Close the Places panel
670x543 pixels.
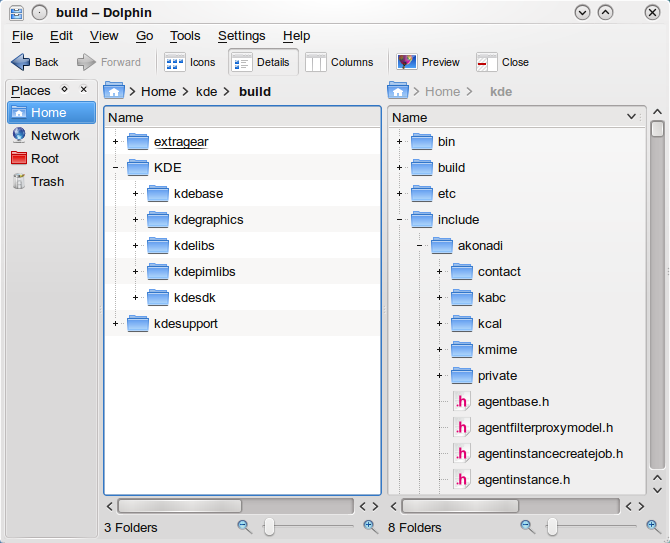click(84, 89)
